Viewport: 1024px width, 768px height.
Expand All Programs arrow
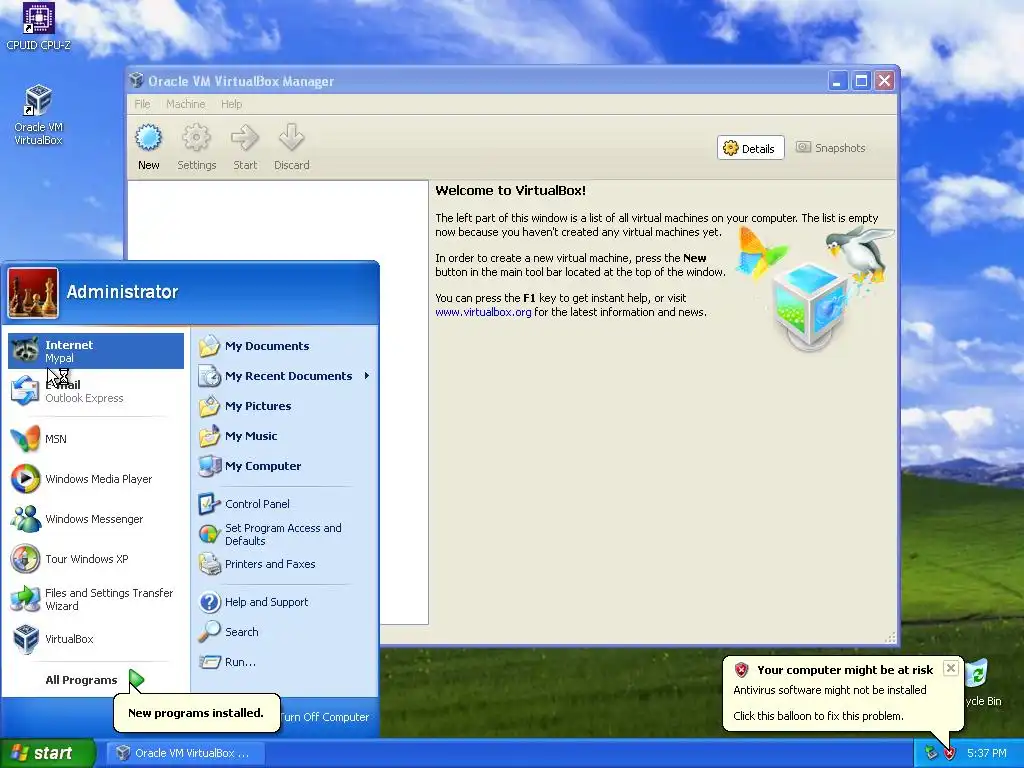point(136,680)
